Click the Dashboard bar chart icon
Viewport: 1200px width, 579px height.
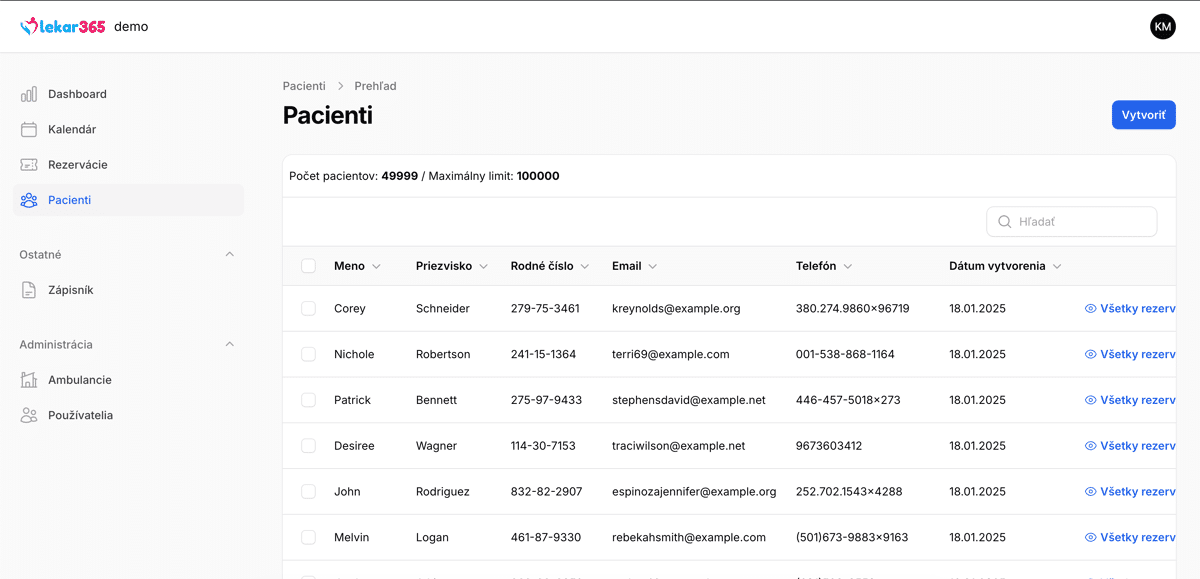point(29,94)
